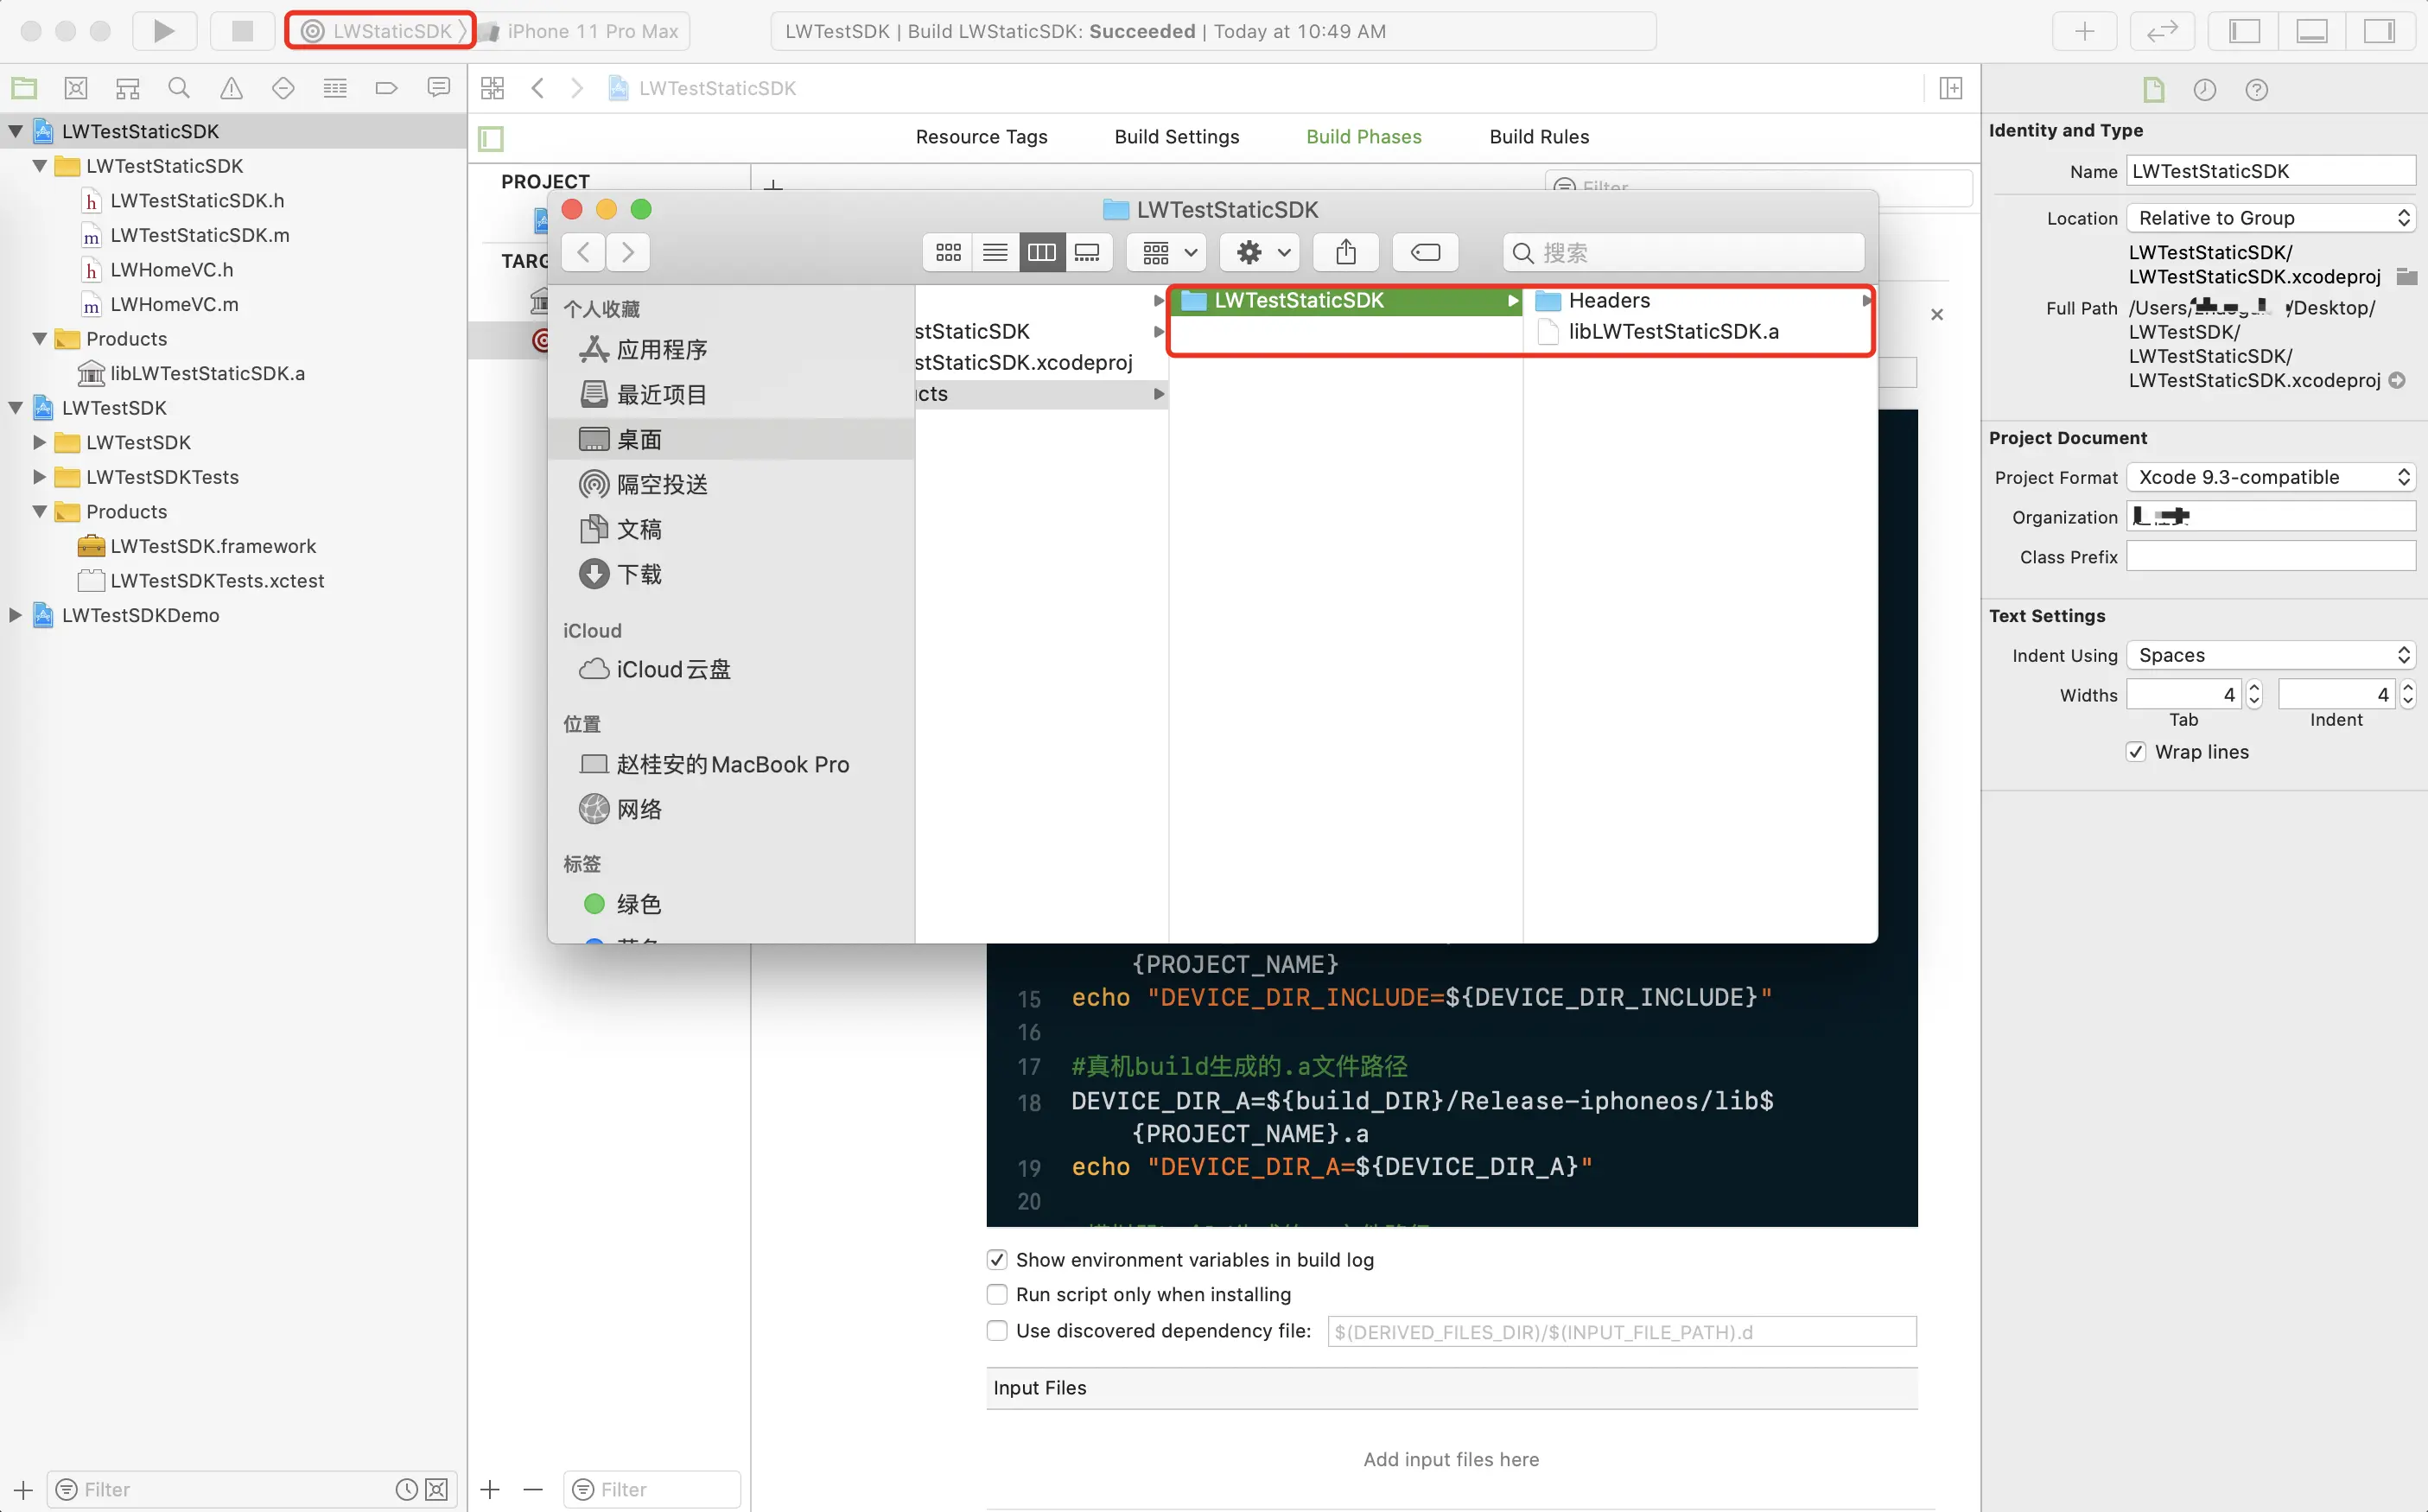The width and height of the screenshot is (2428, 1512).
Task: Open the Location Relative to Group dropdown
Action: tap(2271, 217)
